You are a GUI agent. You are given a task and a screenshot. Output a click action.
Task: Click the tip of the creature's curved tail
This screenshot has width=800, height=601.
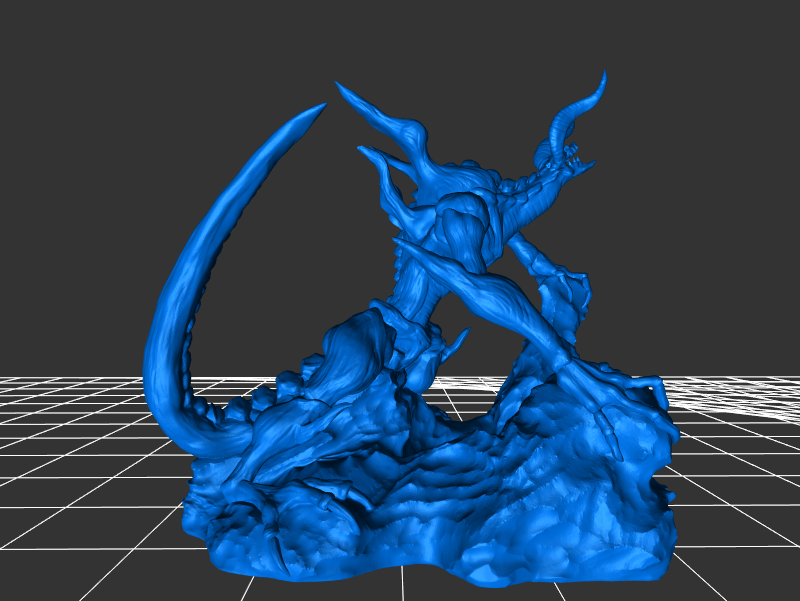coord(320,106)
